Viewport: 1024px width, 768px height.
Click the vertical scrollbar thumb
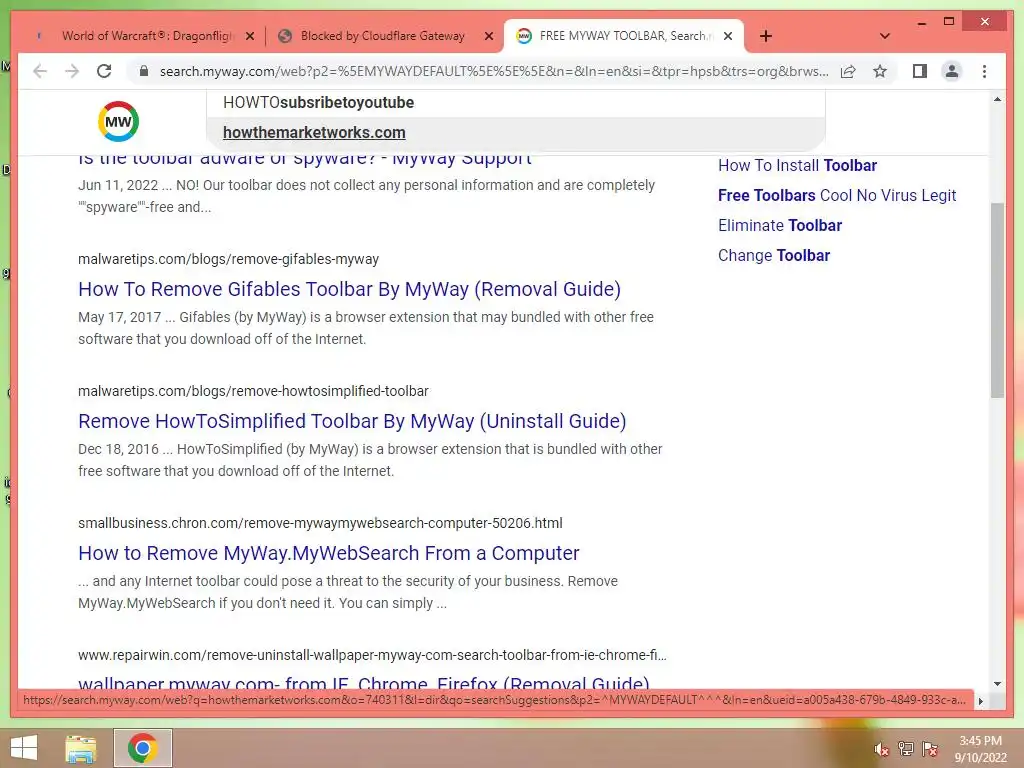click(997, 300)
